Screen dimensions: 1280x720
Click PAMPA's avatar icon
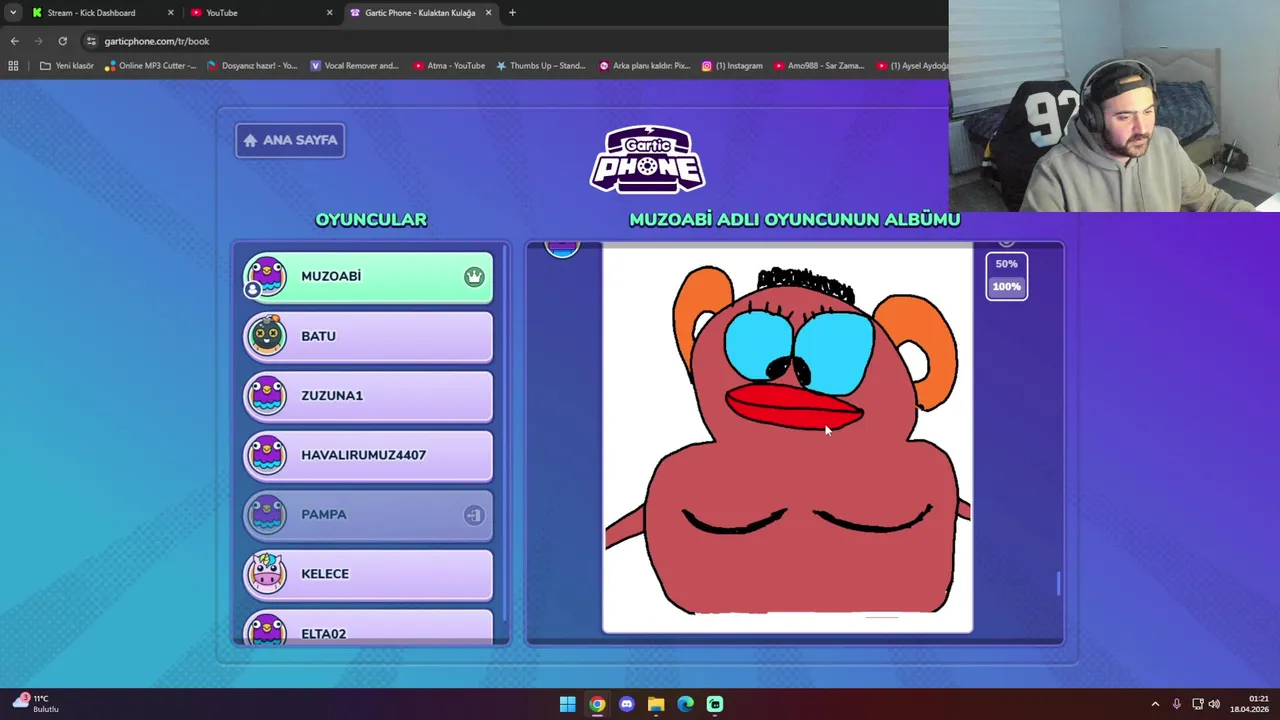267,515
